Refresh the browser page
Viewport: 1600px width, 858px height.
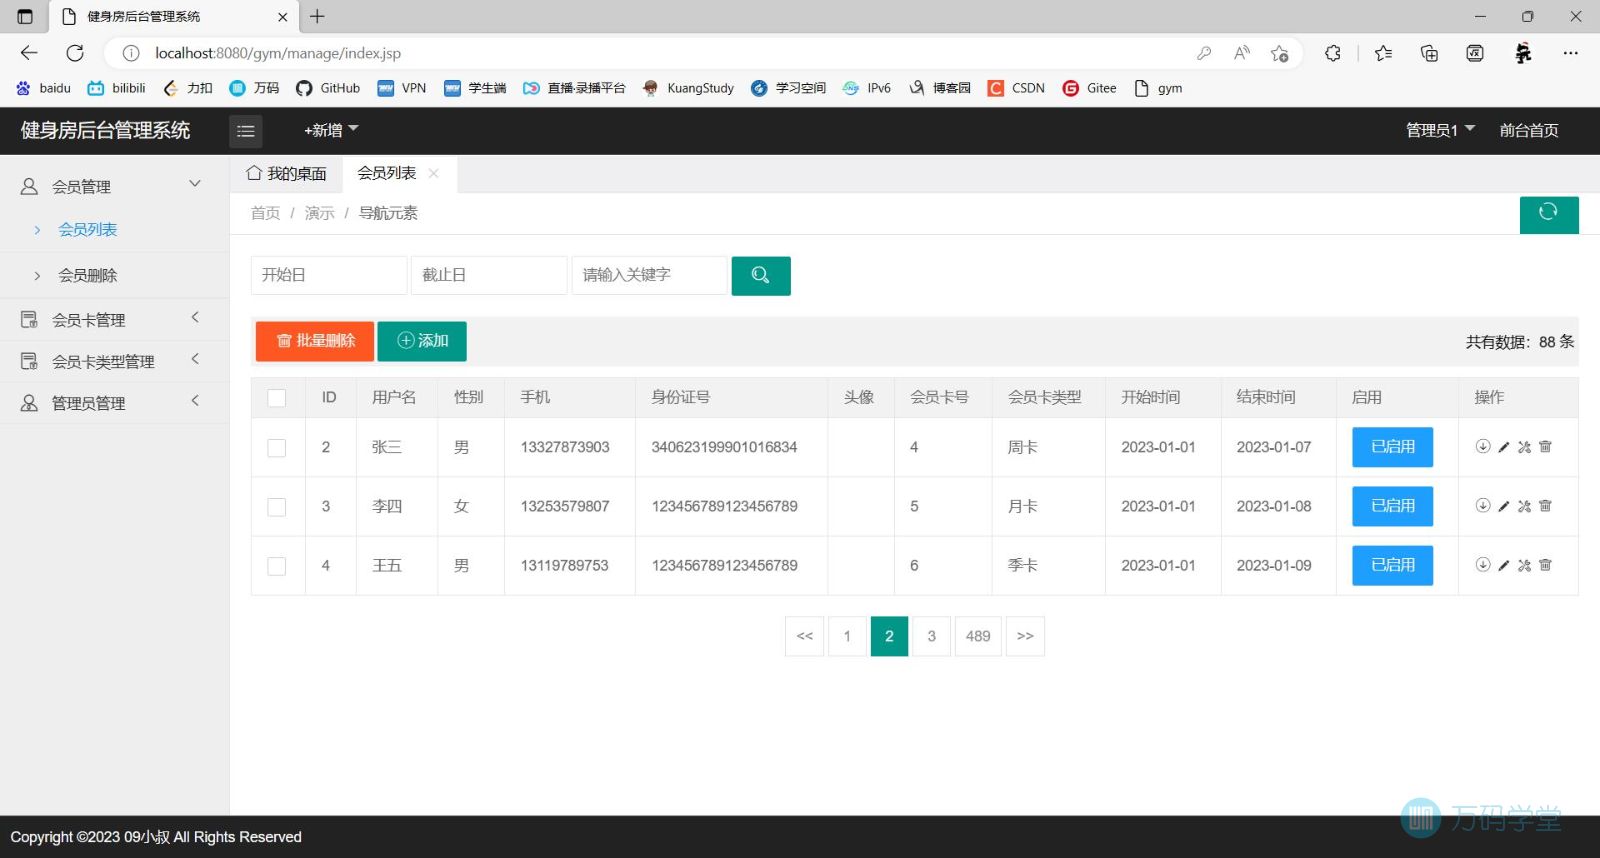pos(75,53)
